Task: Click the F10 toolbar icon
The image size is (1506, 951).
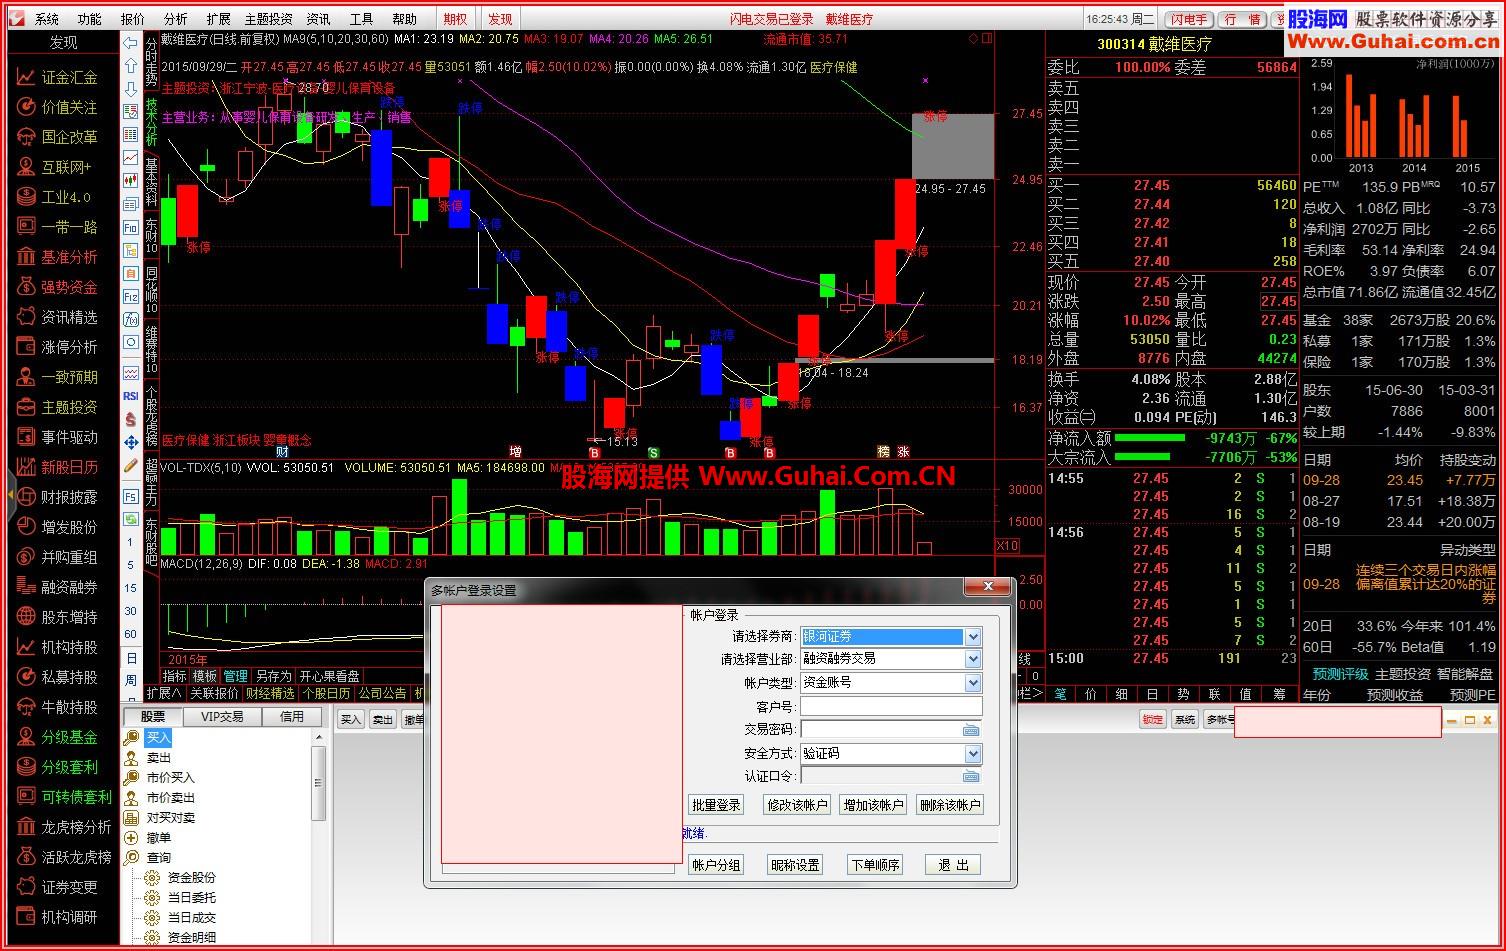Action: [x=130, y=227]
